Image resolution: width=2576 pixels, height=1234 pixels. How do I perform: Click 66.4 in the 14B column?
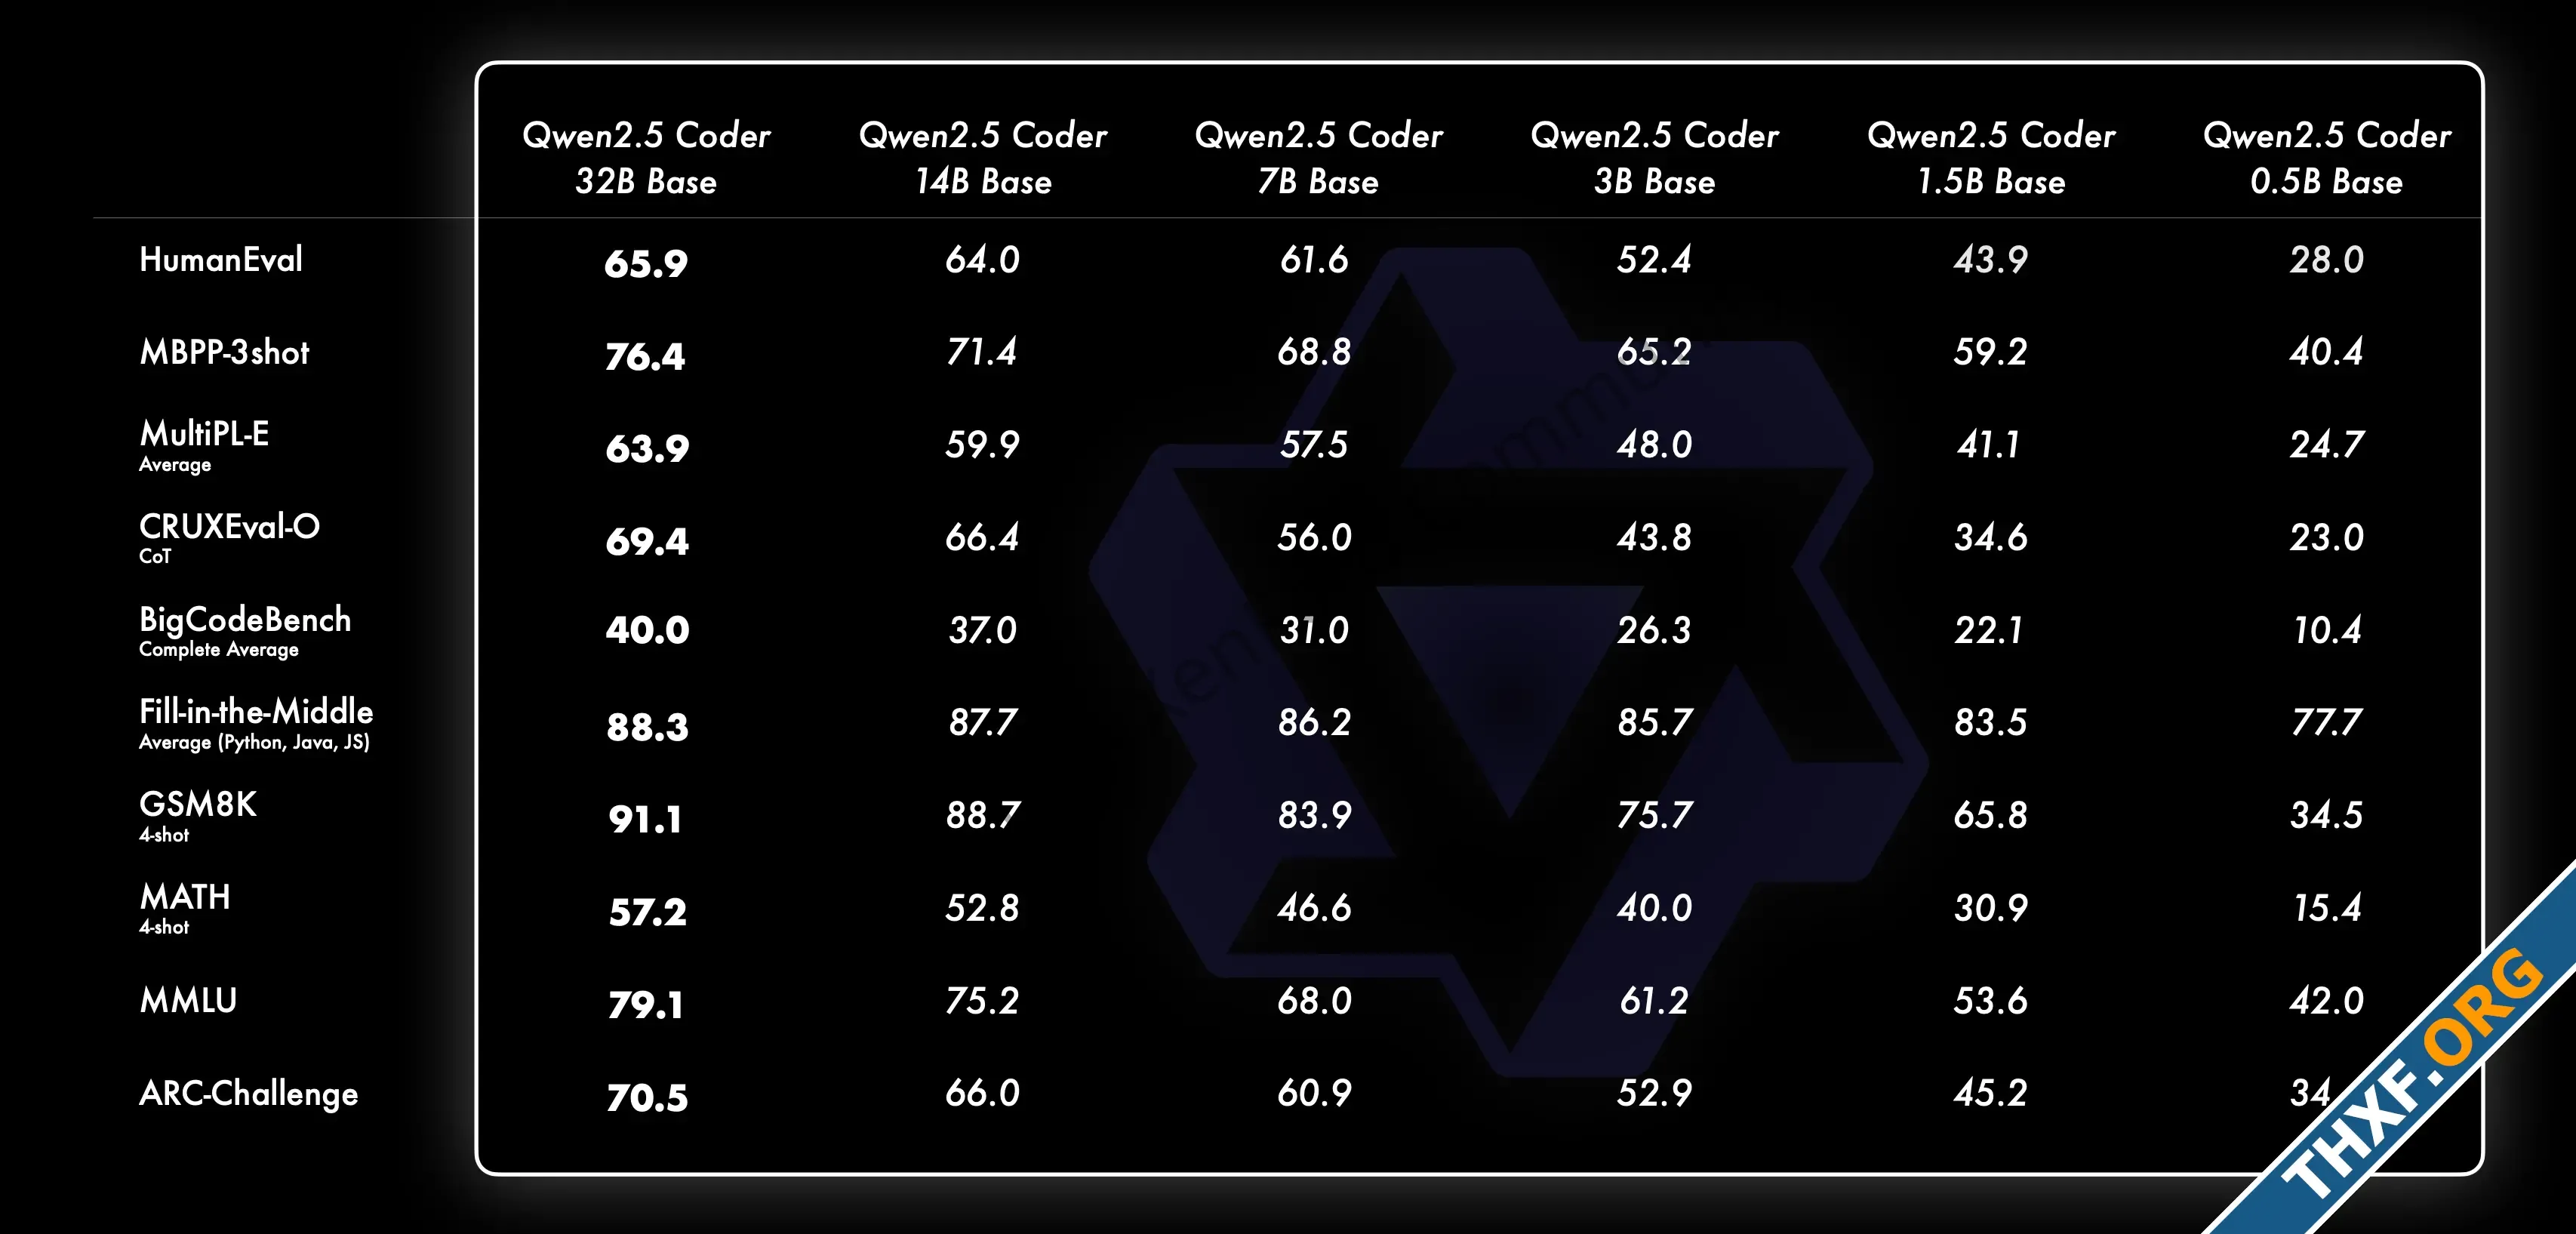click(982, 538)
